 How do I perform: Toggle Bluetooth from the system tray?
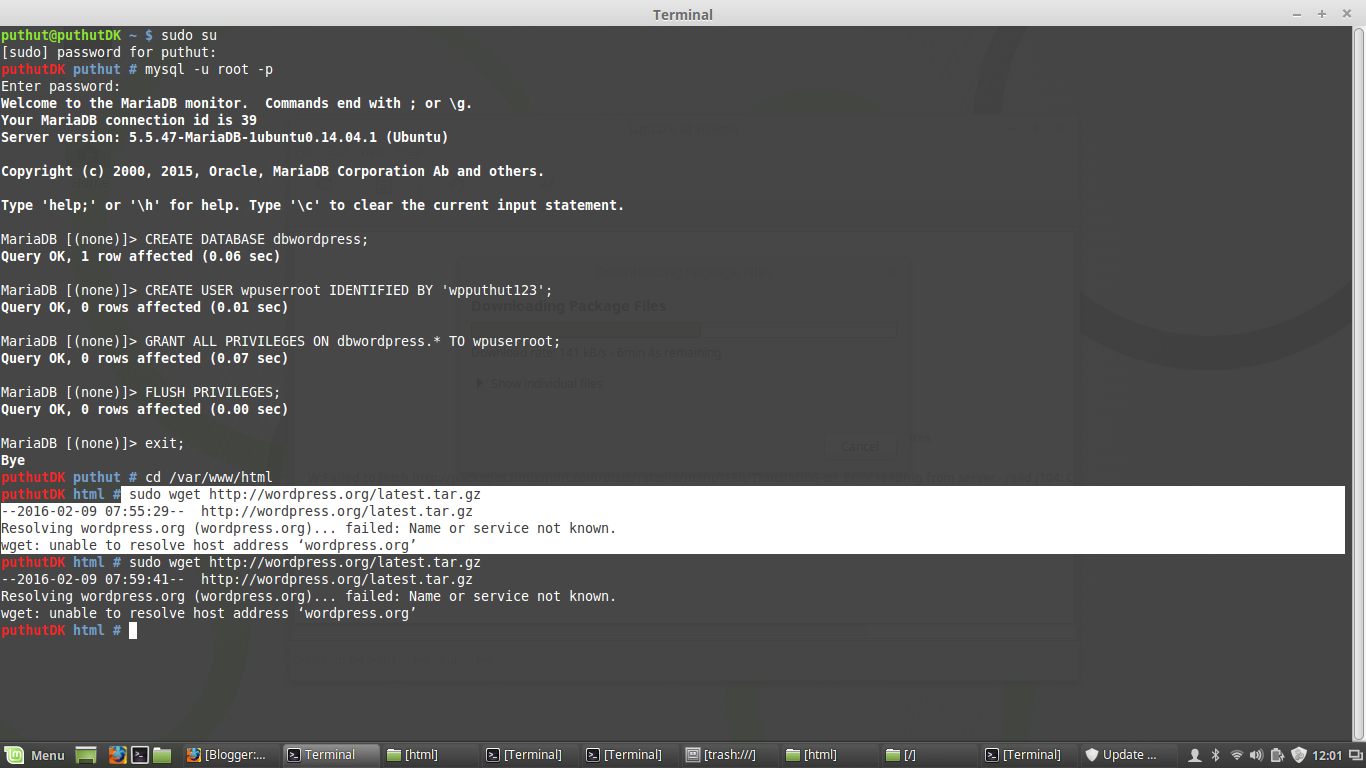[1215, 755]
